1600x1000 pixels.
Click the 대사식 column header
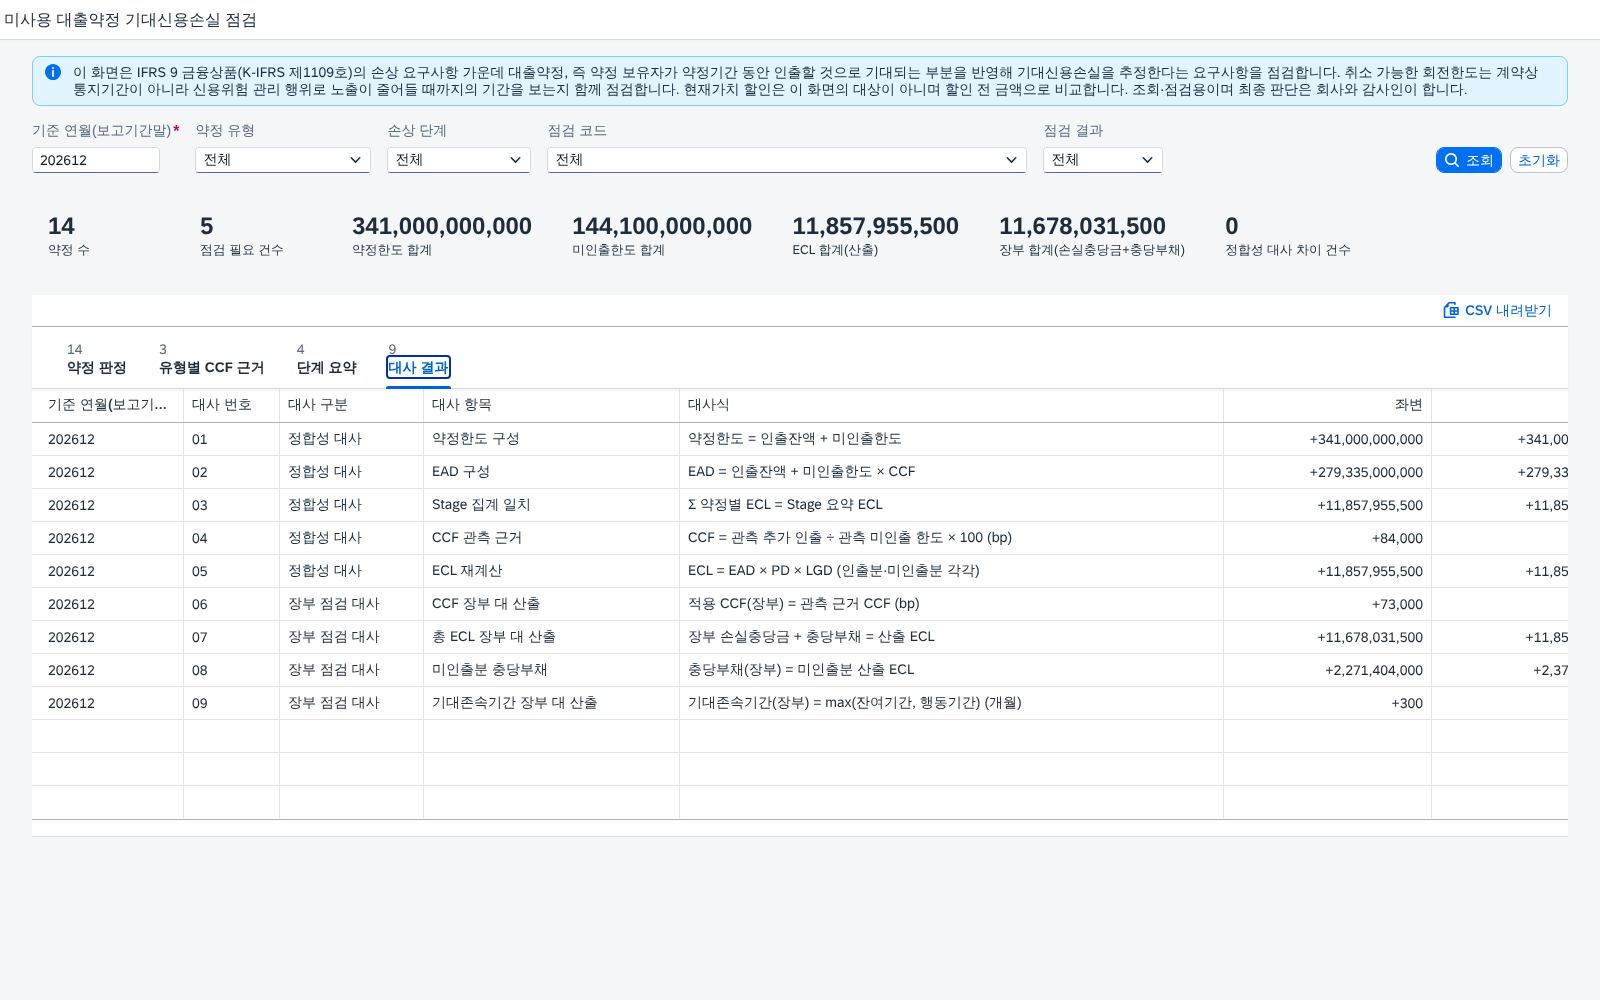pyautogui.click(x=951, y=405)
